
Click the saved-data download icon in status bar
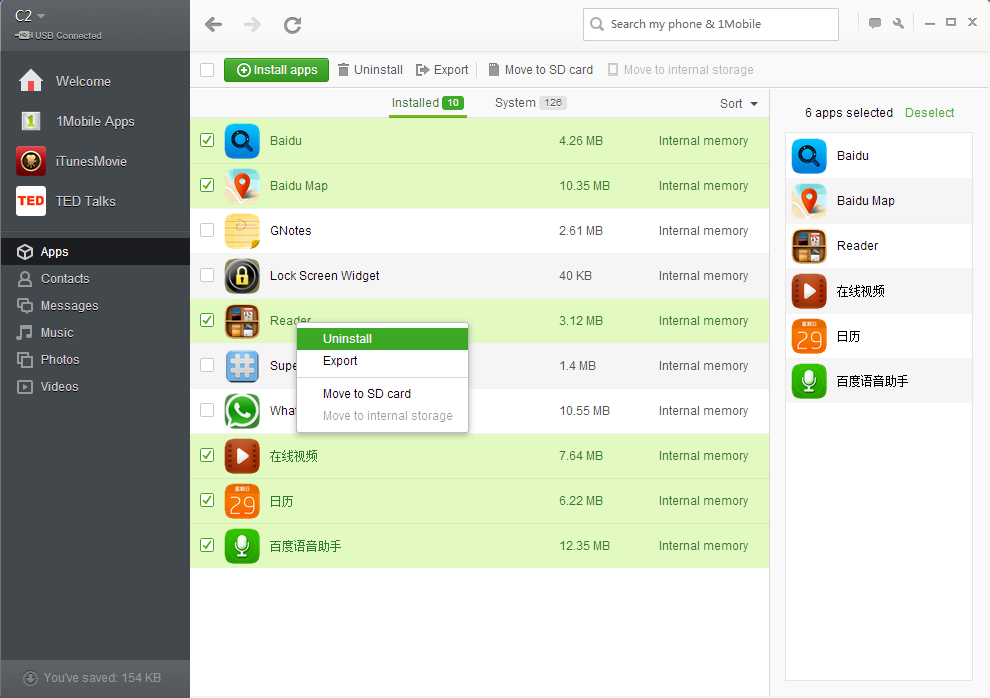pos(30,678)
